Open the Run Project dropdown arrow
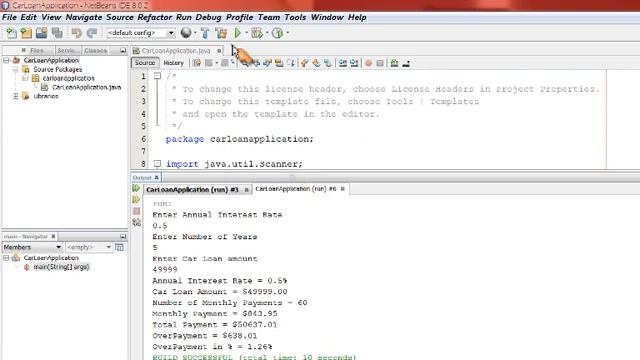 (x=247, y=33)
